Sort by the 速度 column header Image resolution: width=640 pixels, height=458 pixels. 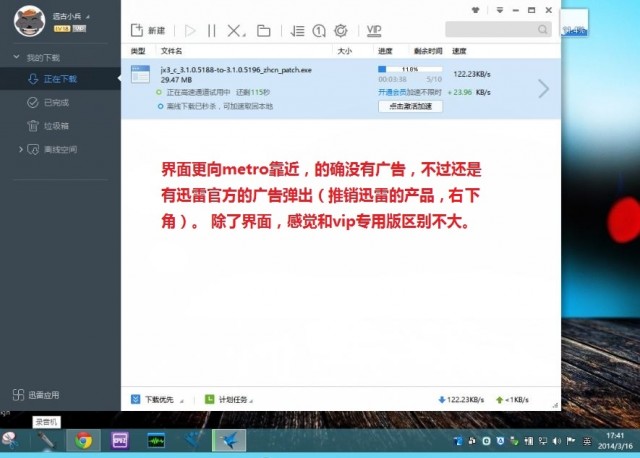click(459, 51)
